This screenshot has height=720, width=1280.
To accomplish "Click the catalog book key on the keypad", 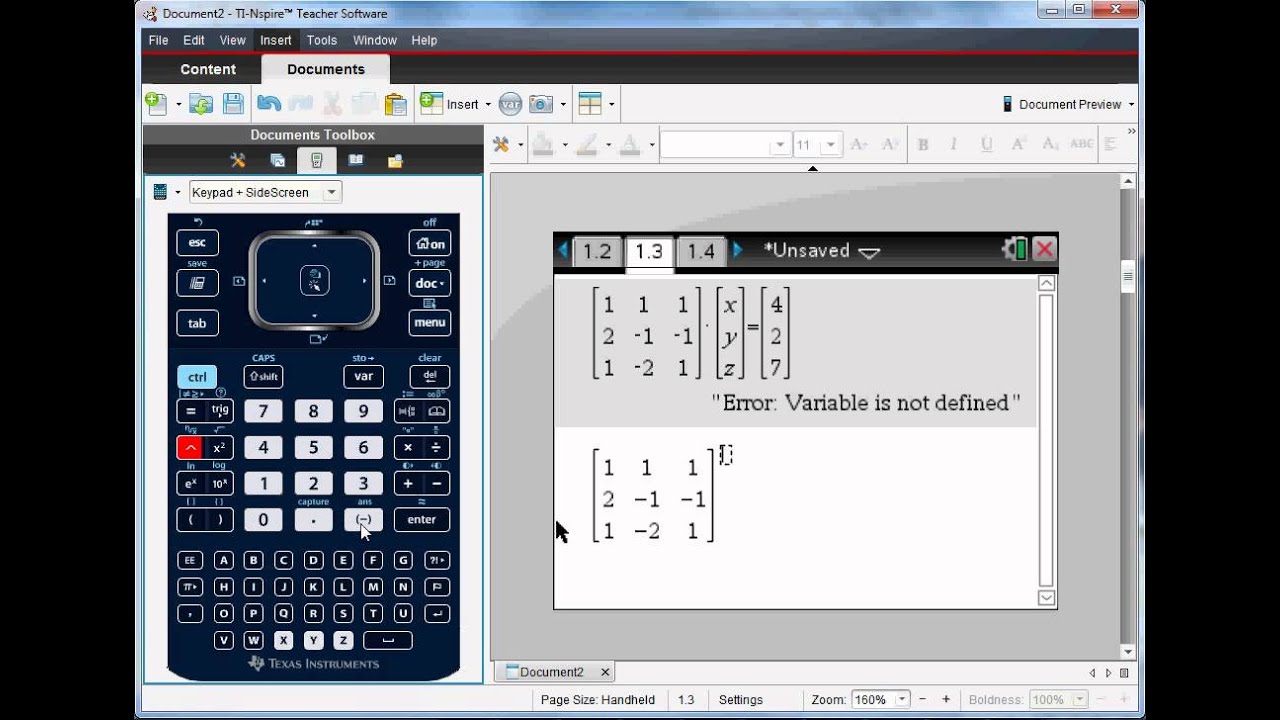I will pyautogui.click(x=436, y=411).
